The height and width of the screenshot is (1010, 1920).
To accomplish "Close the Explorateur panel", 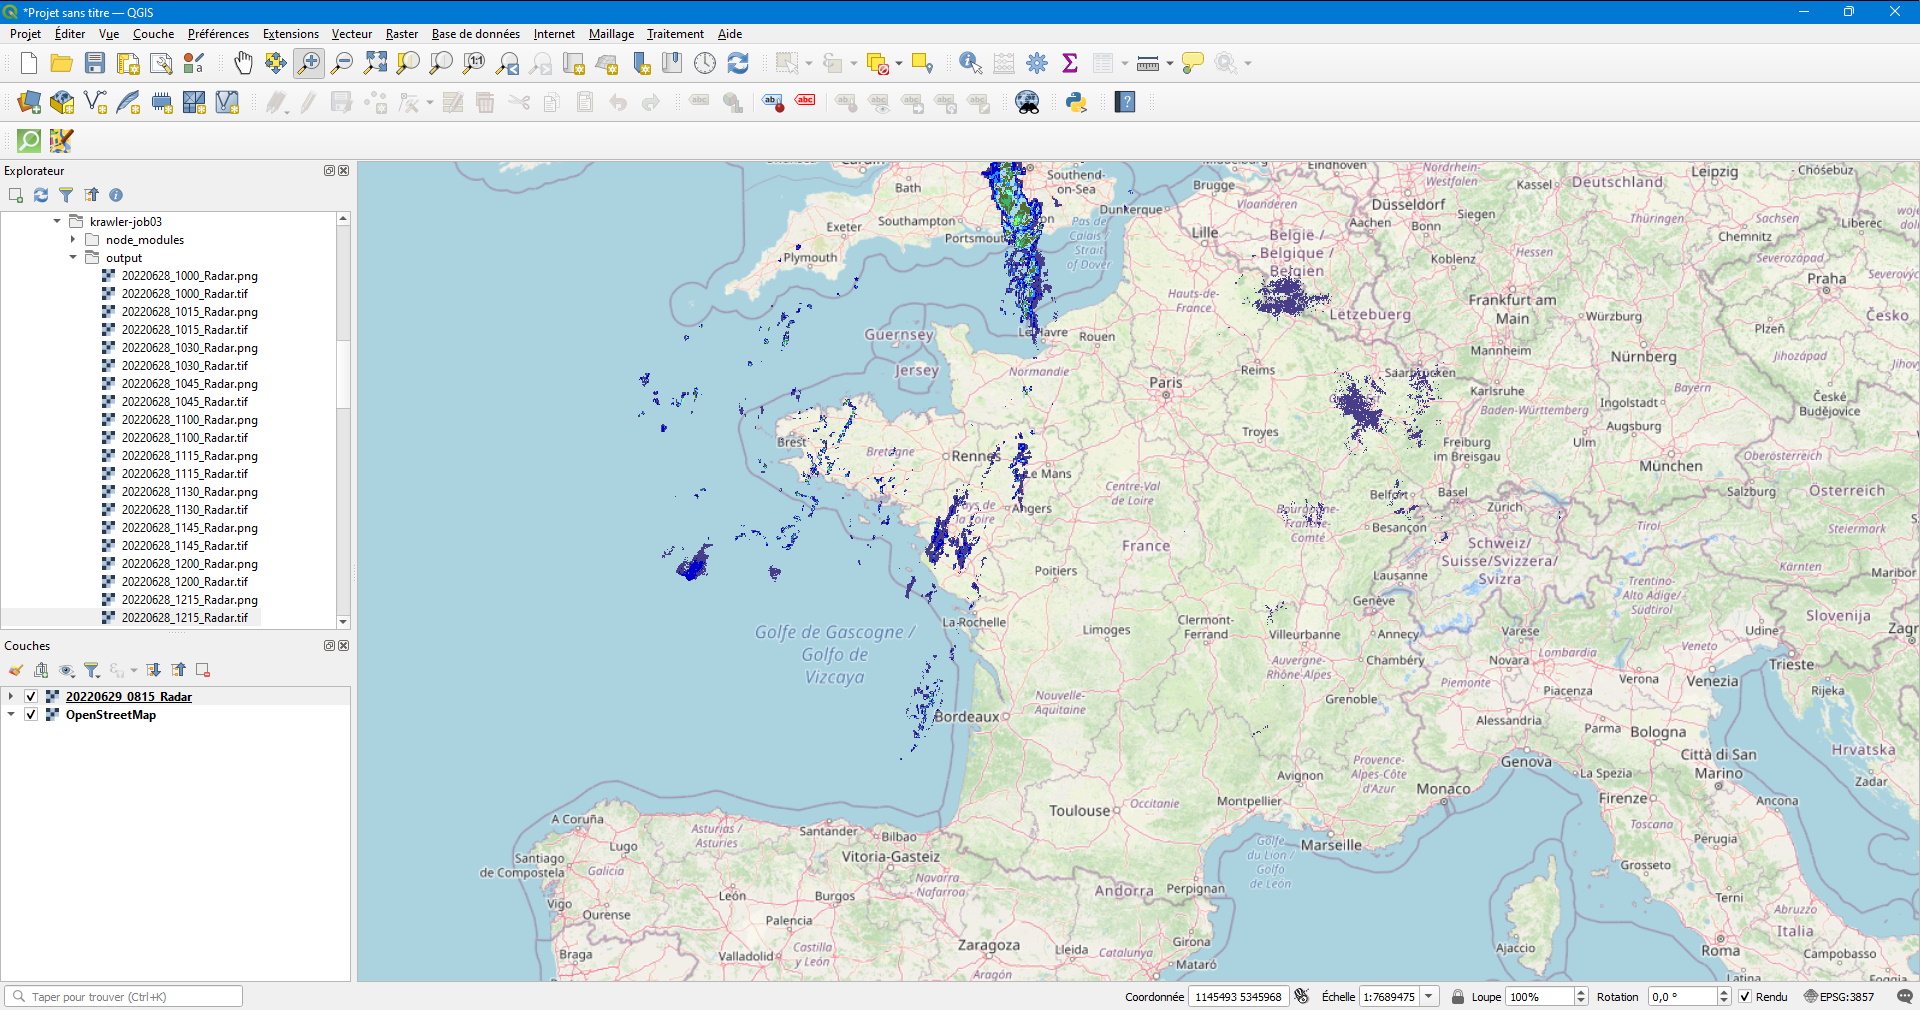I will 343,171.
